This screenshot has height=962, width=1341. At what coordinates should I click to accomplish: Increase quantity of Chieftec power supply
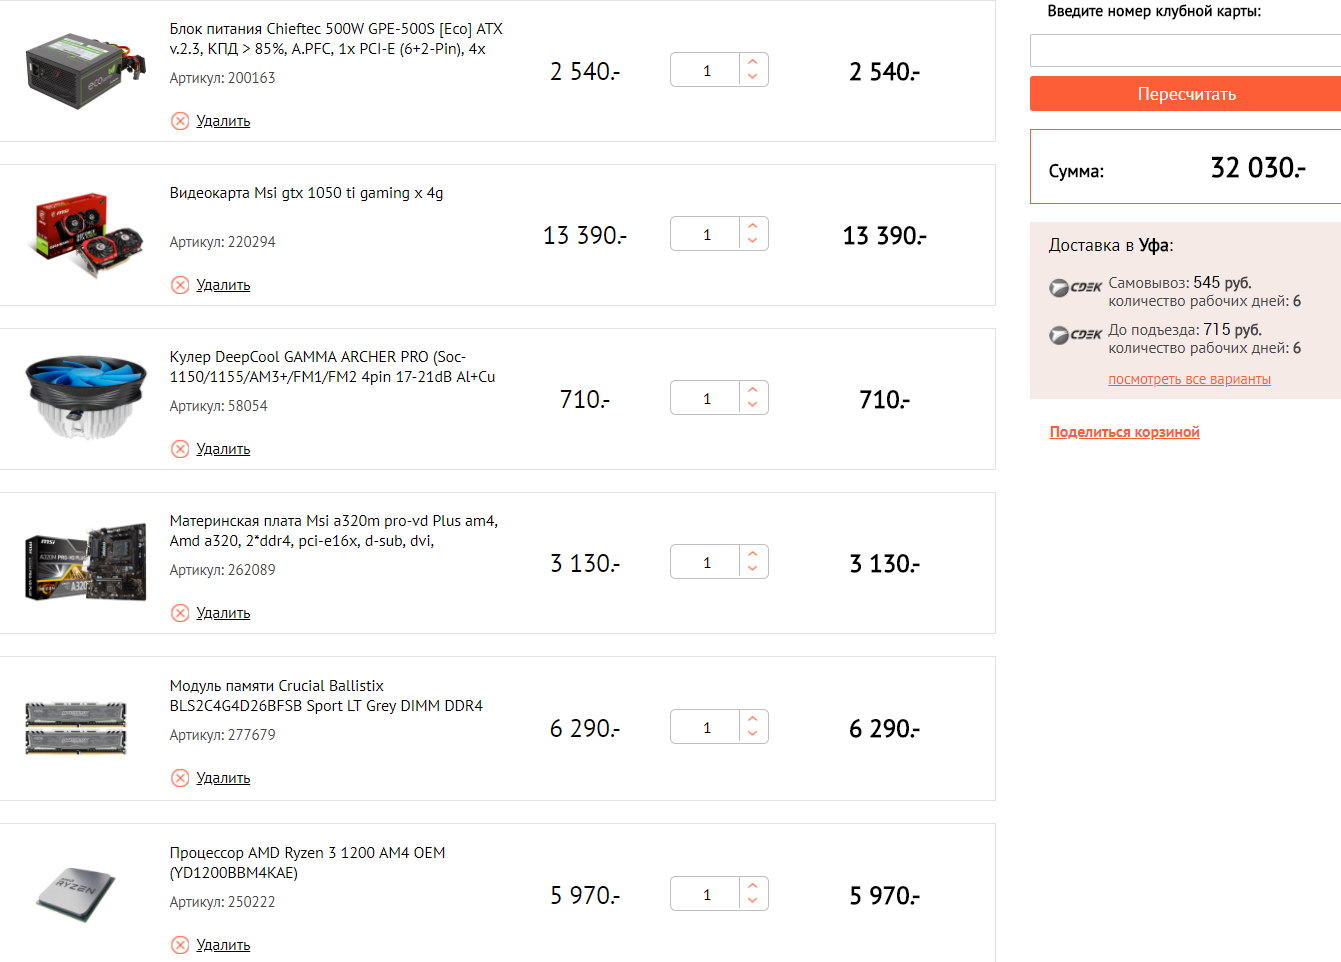click(753, 62)
